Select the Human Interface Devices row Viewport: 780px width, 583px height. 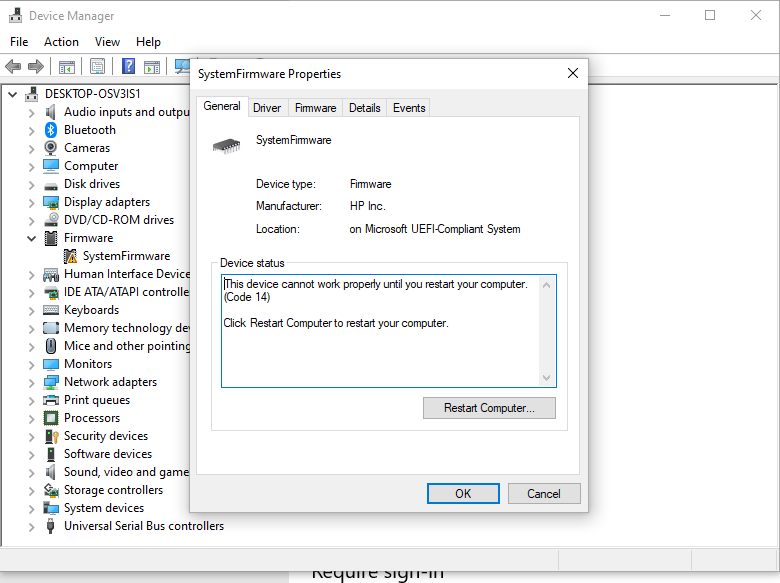click(x=126, y=274)
